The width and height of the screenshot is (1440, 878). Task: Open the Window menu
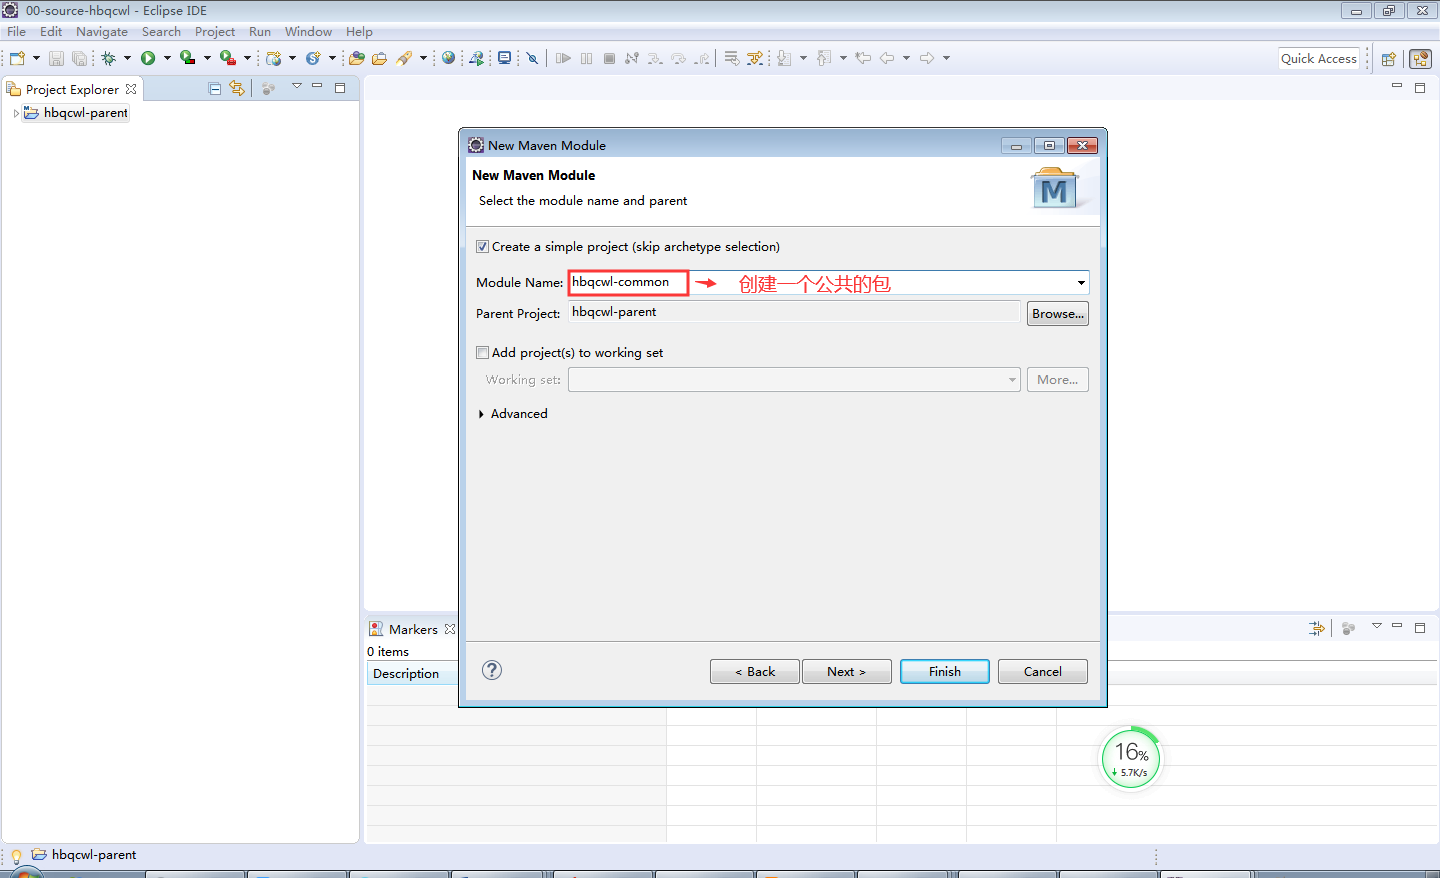[308, 32]
